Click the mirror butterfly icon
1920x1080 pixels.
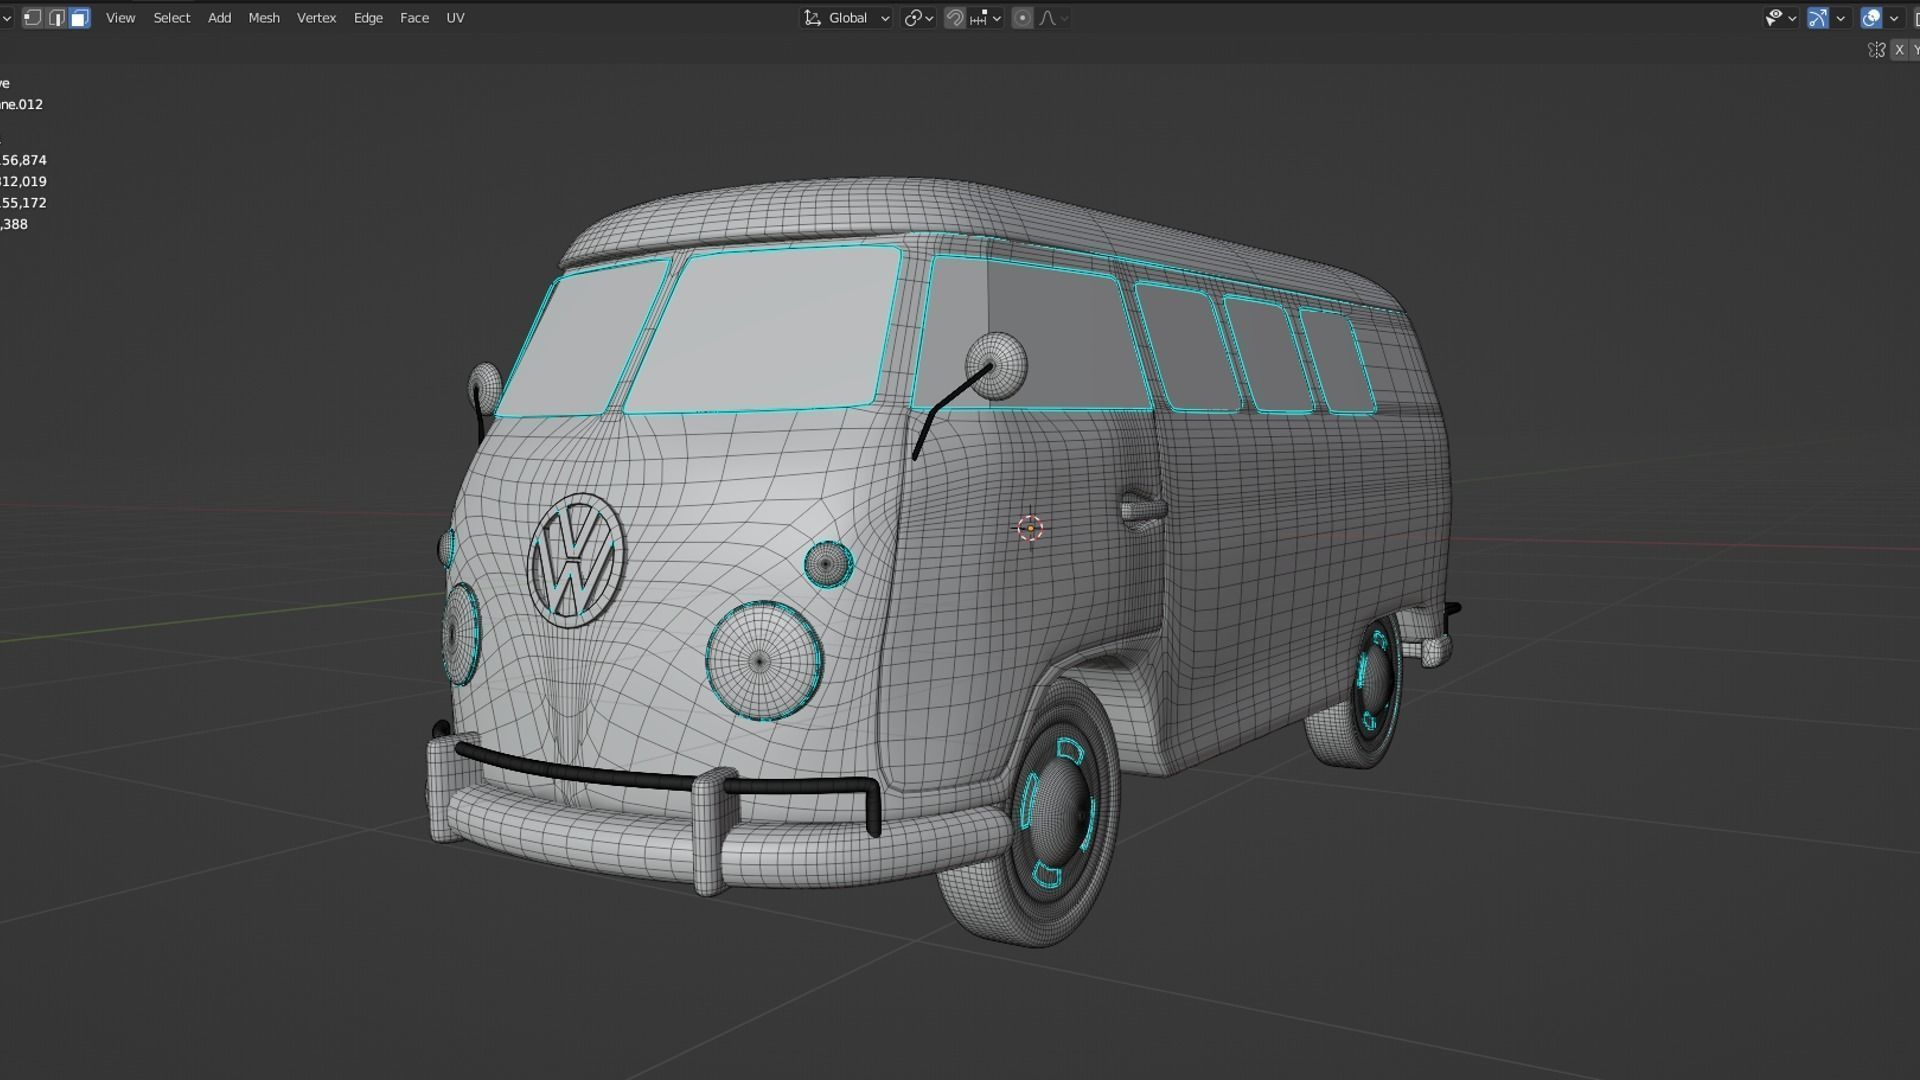click(x=1877, y=50)
